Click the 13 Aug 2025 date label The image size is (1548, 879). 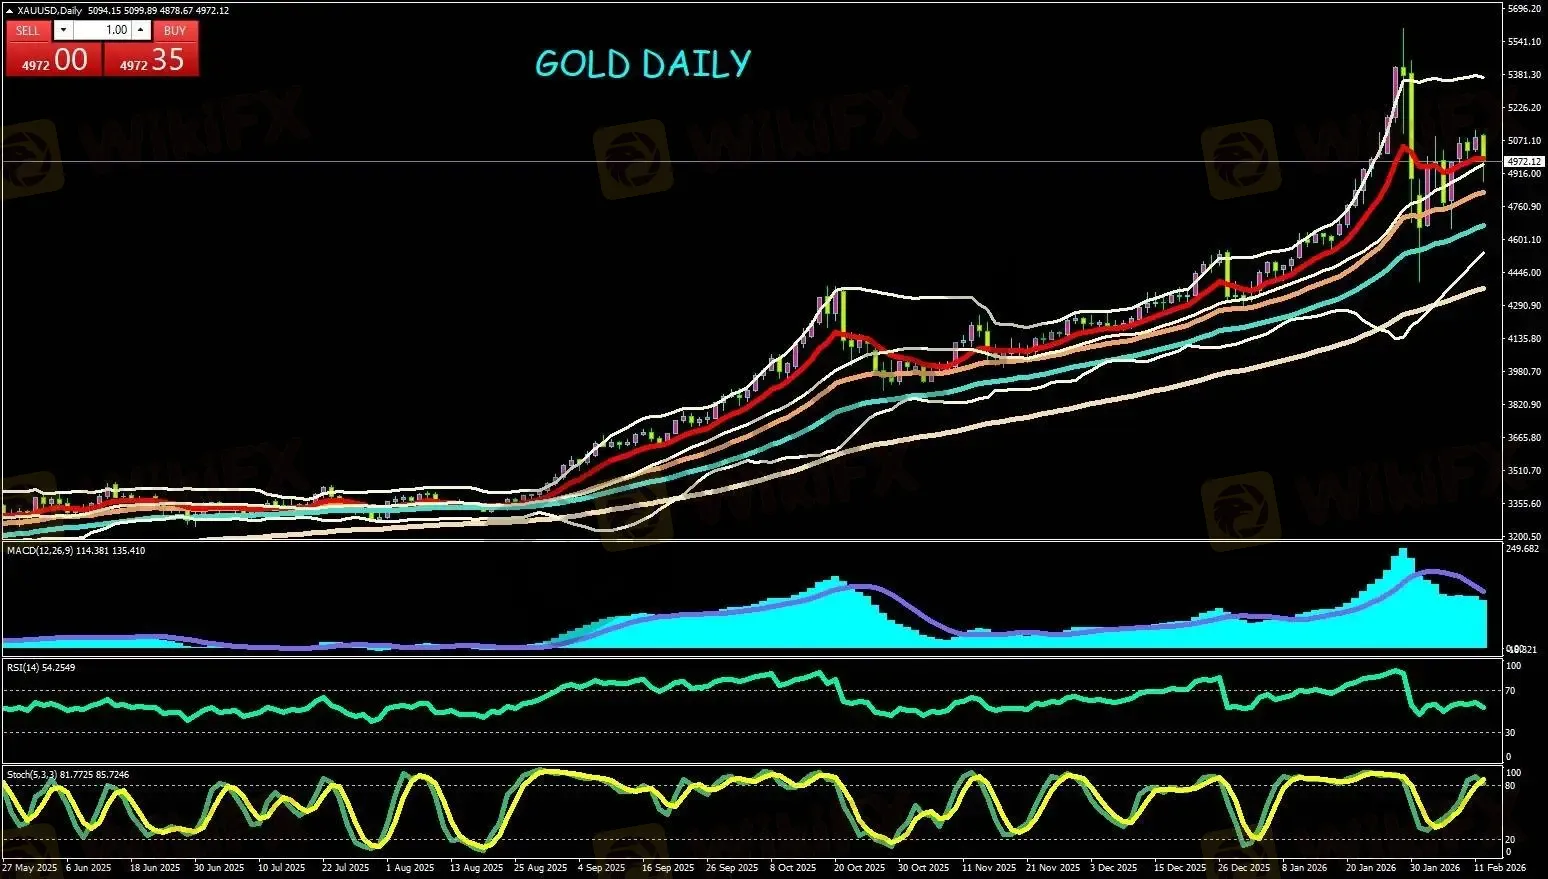[x=476, y=868]
